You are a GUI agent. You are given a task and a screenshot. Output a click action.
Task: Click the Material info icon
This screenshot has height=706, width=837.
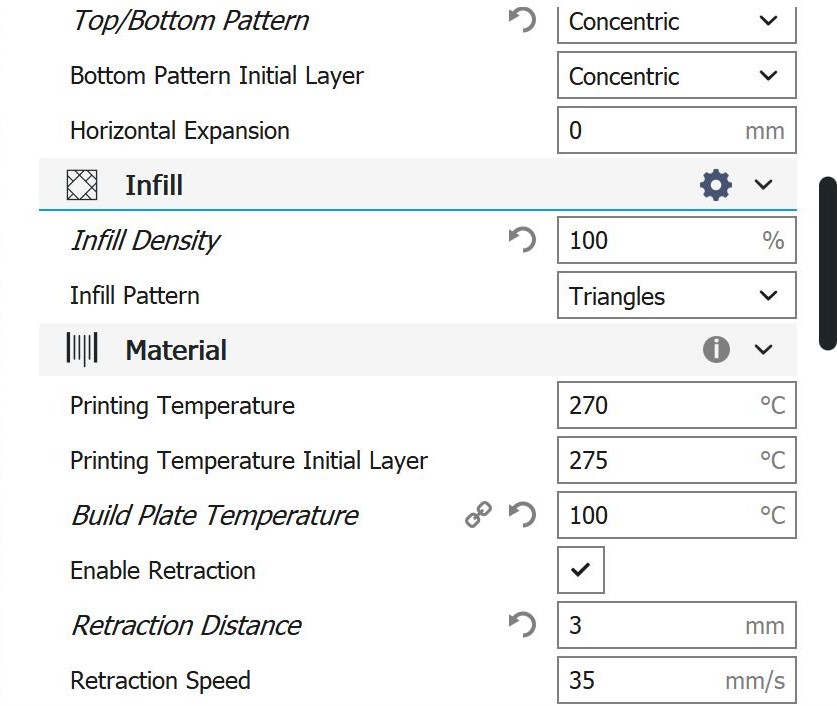click(x=716, y=350)
